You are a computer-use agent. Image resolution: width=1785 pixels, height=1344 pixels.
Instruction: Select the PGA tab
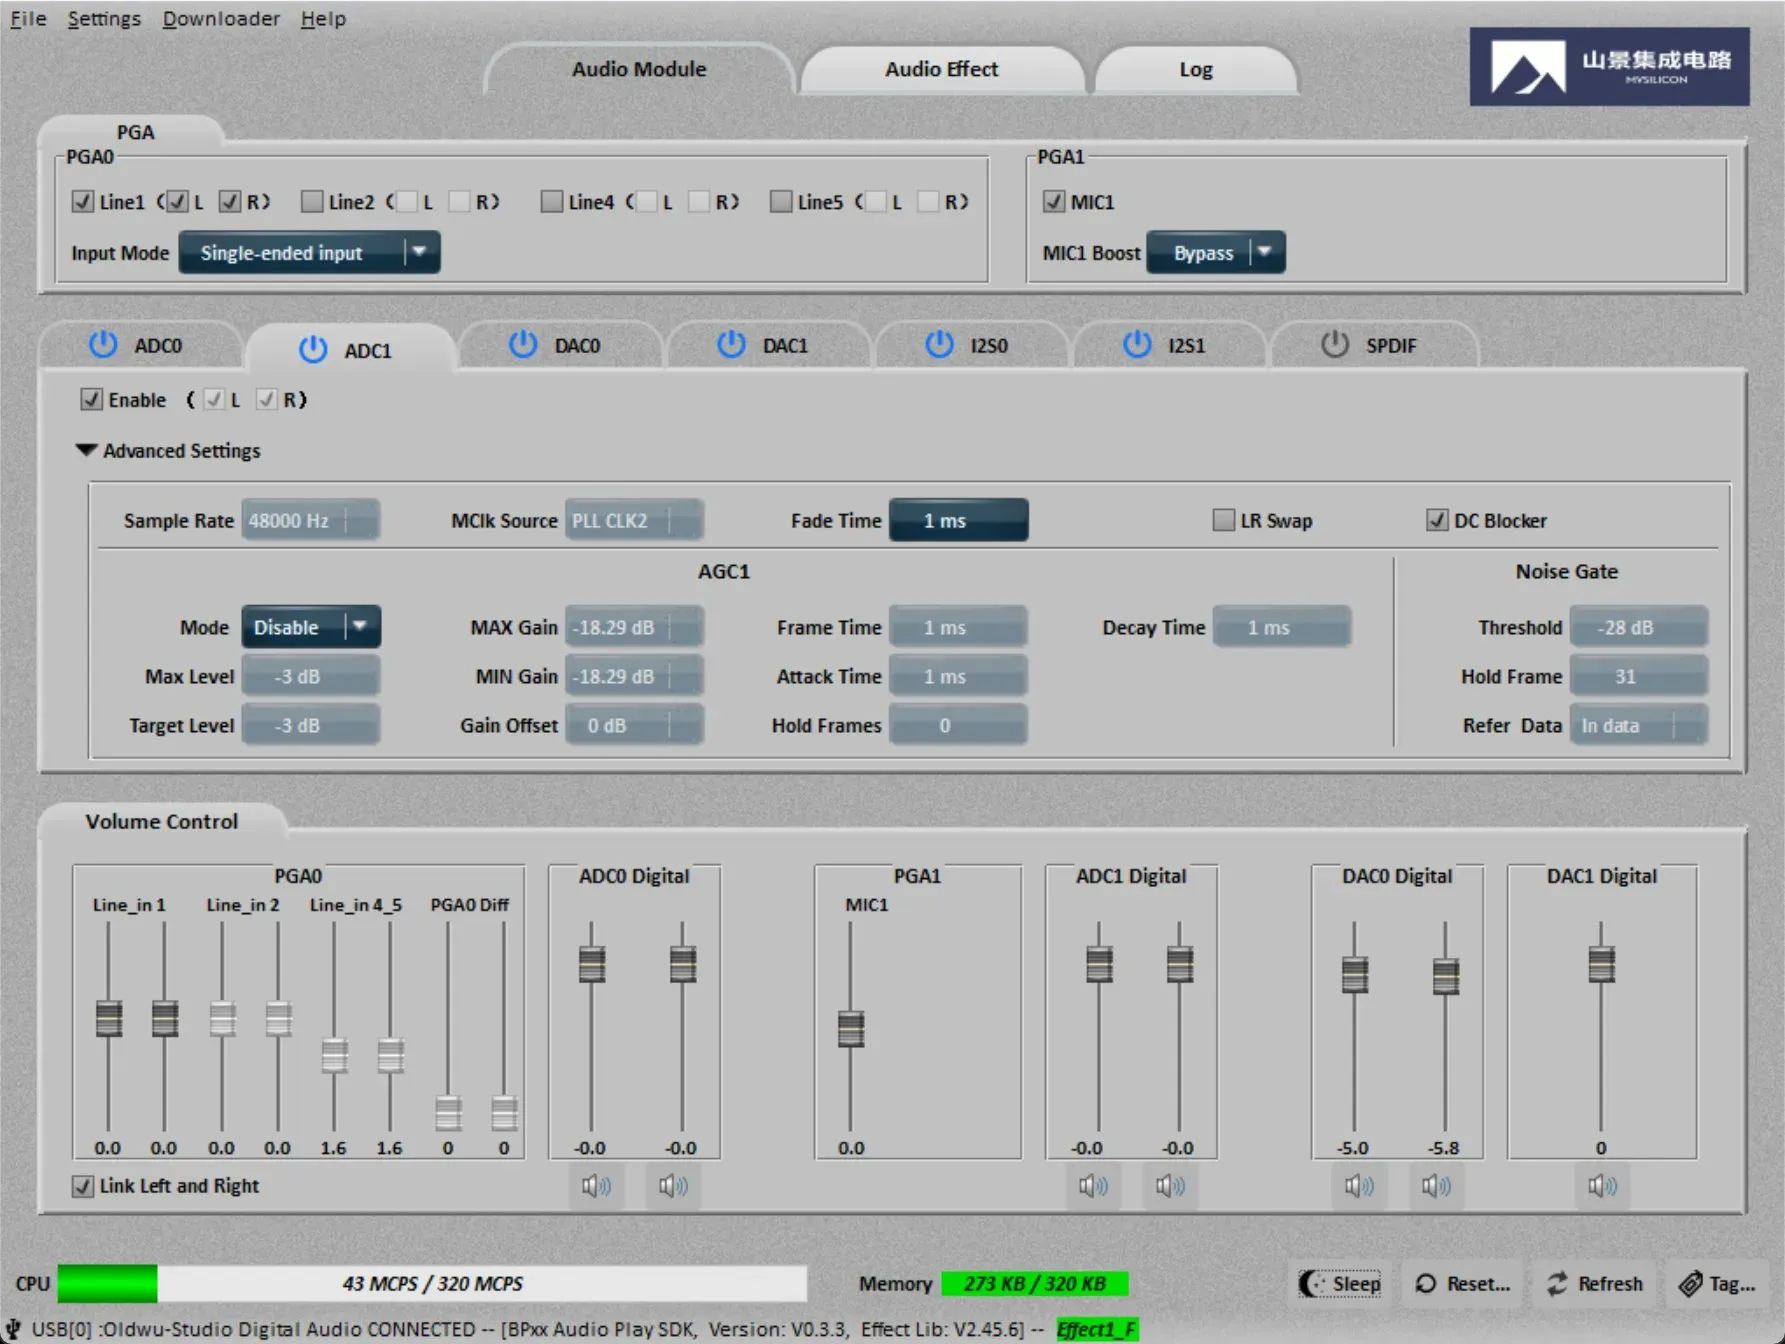point(135,132)
